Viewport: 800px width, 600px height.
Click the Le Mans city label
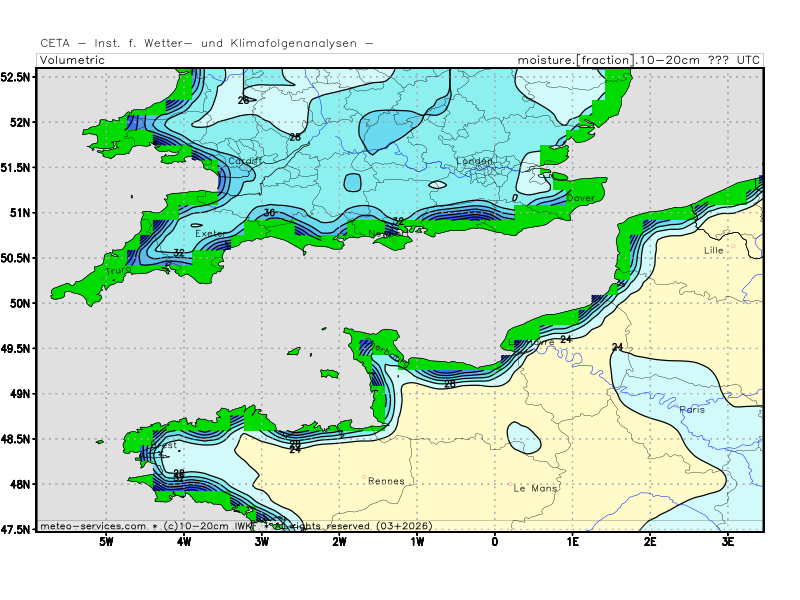tap(534, 489)
